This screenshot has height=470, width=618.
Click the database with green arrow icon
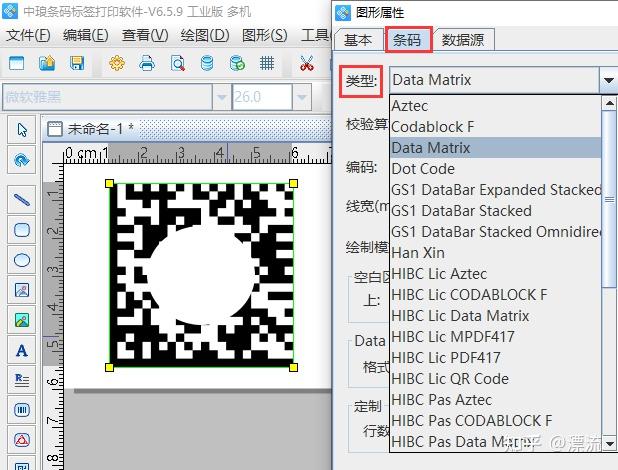[x=237, y=63]
